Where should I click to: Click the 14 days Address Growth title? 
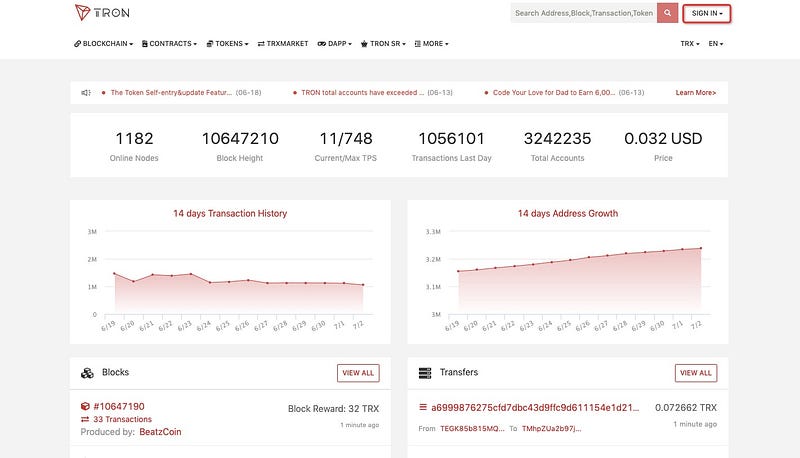pyautogui.click(x=568, y=214)
